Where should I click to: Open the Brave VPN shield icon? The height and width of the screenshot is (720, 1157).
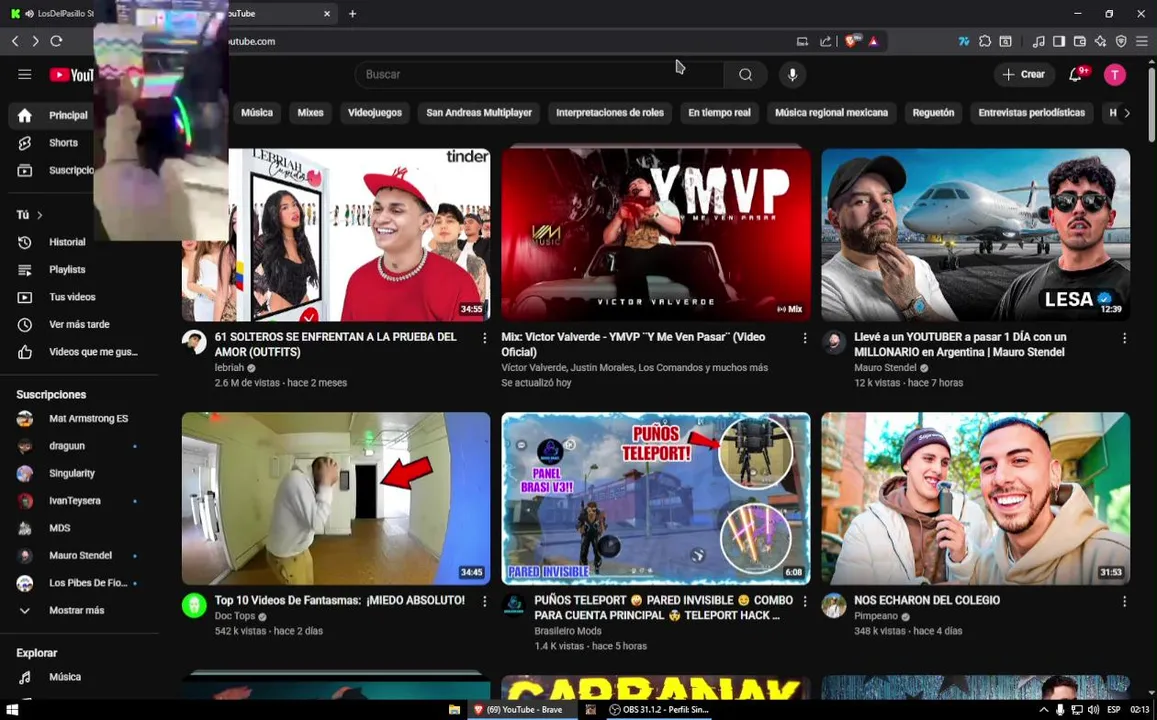click(1121, 41)
